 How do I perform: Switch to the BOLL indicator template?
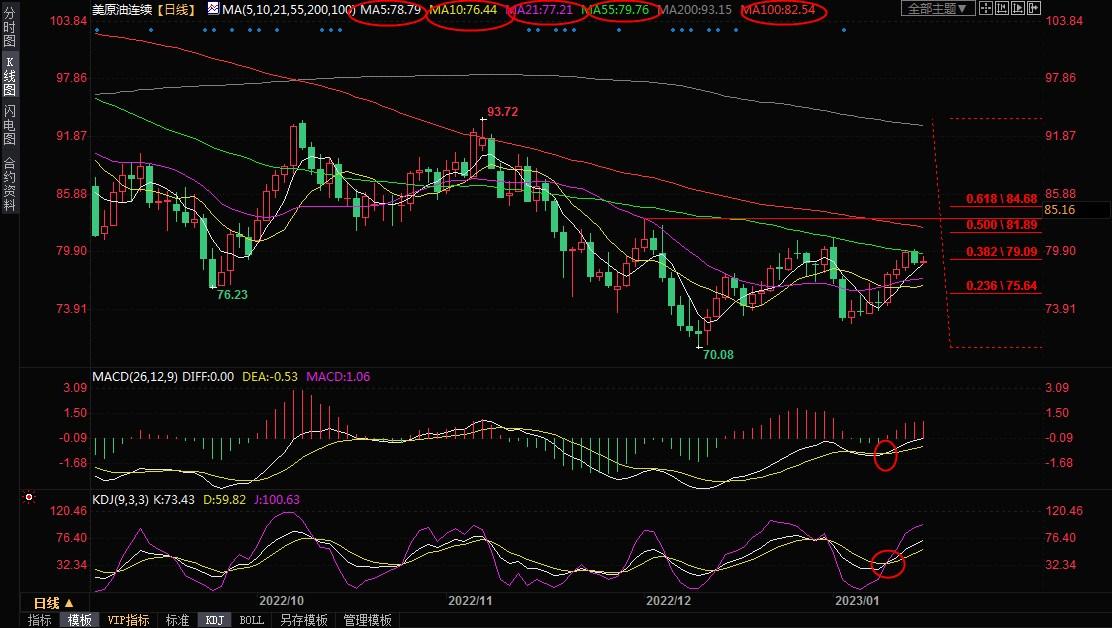(x=251, y=620)
